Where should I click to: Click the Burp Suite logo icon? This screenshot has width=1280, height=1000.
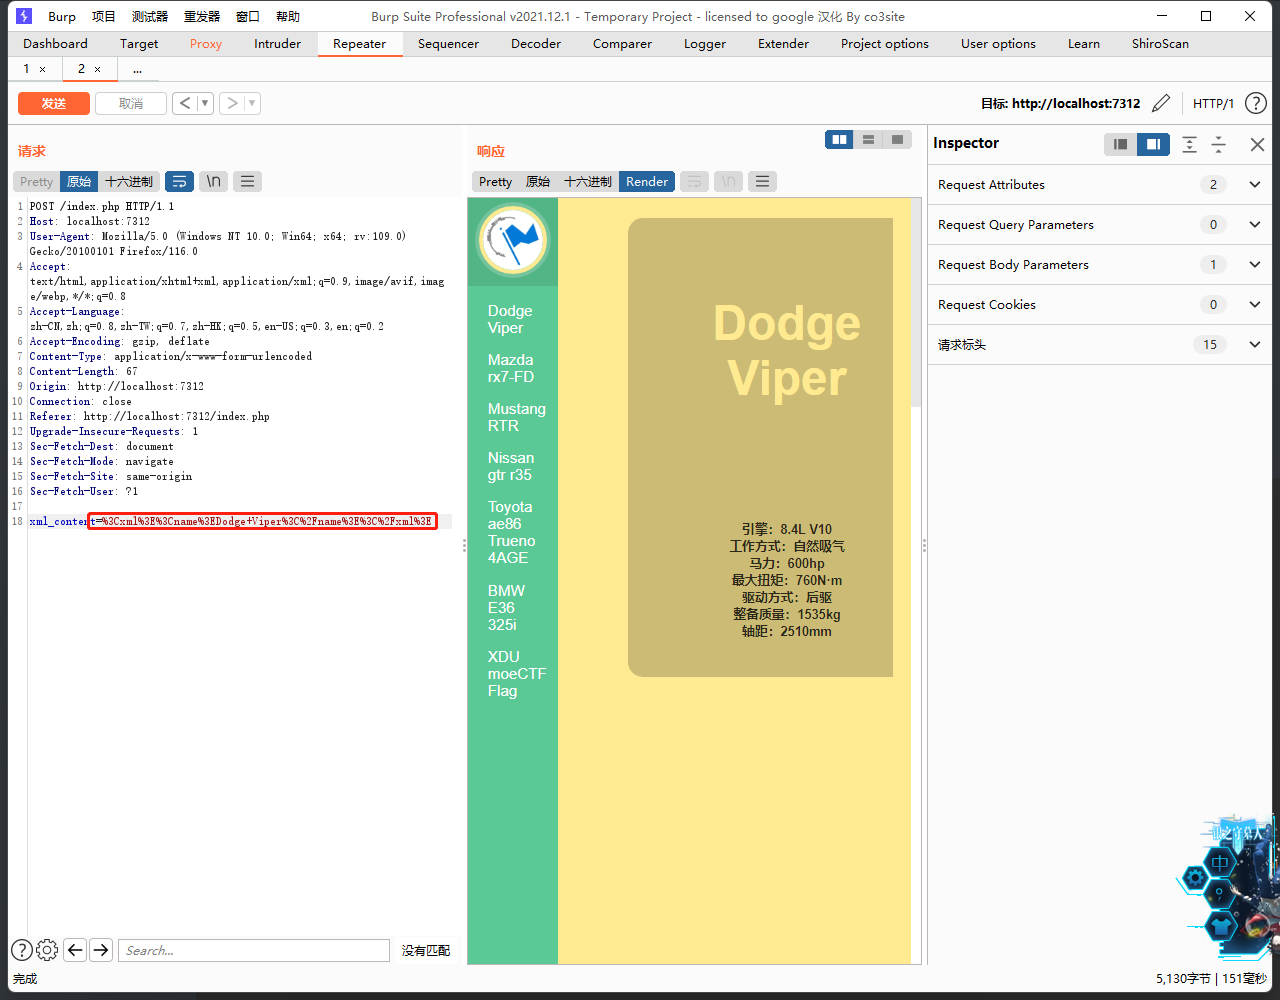click(x=24, y=16)
